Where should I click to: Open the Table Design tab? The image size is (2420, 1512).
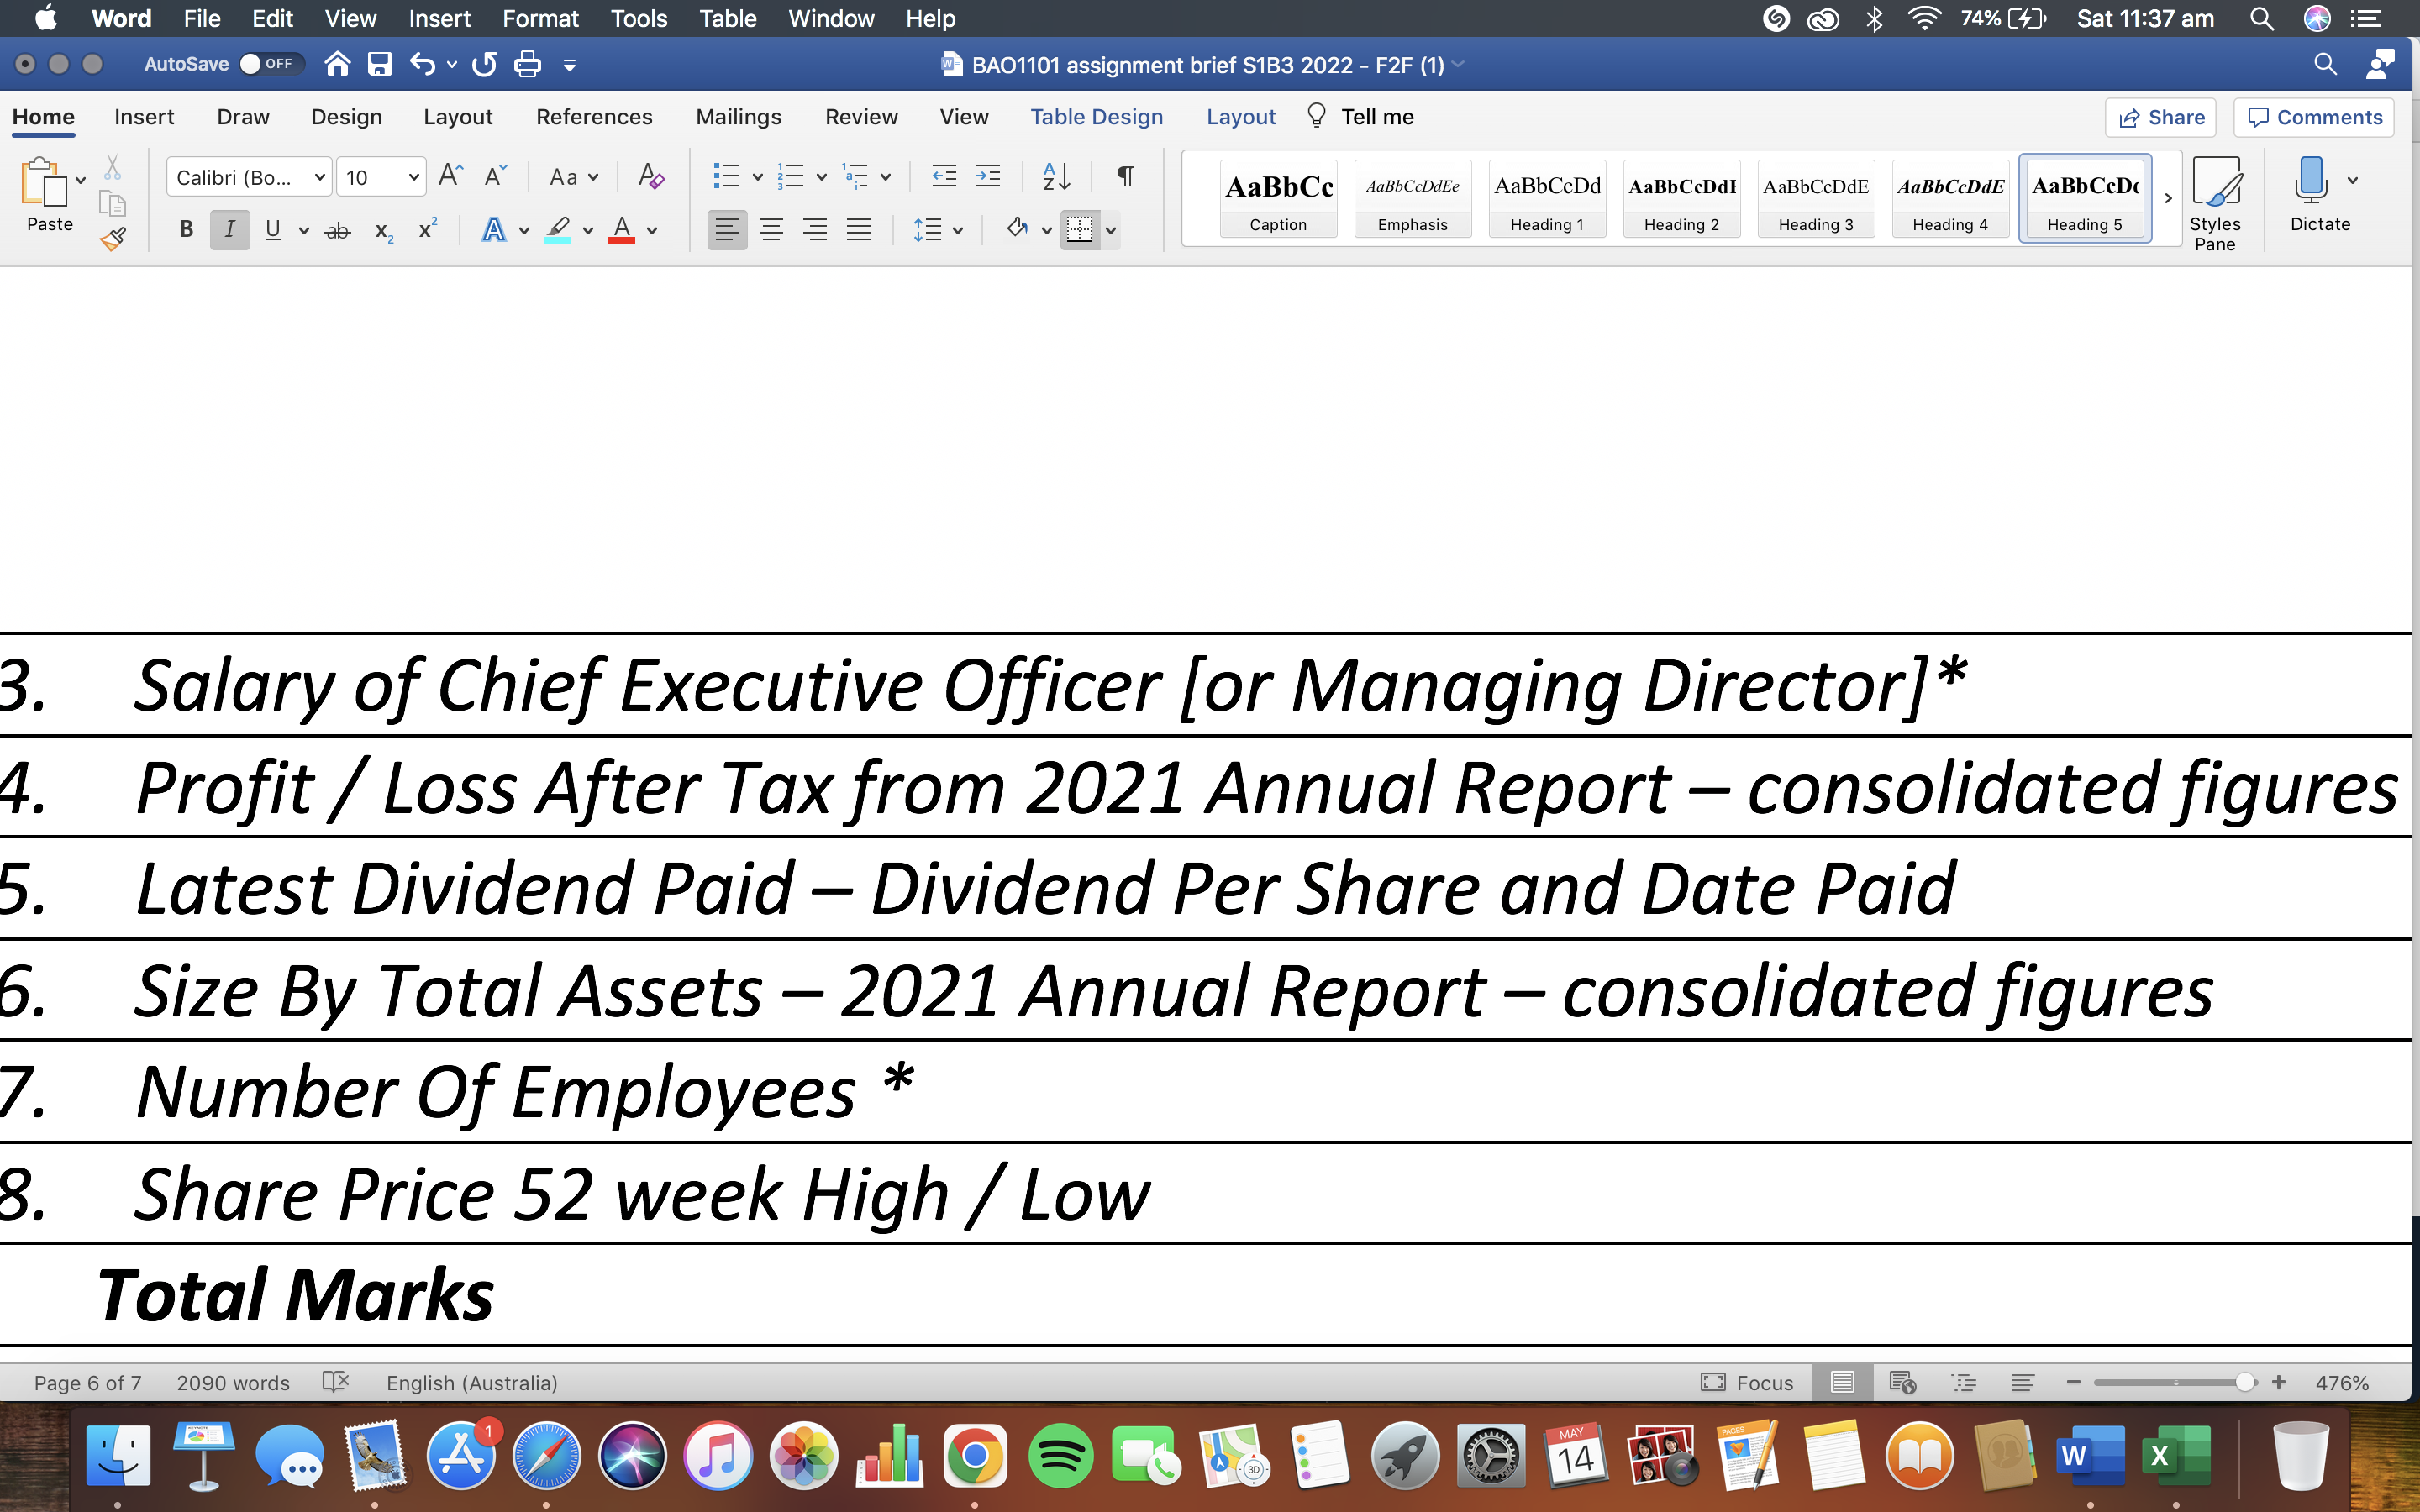point(1097,117)
